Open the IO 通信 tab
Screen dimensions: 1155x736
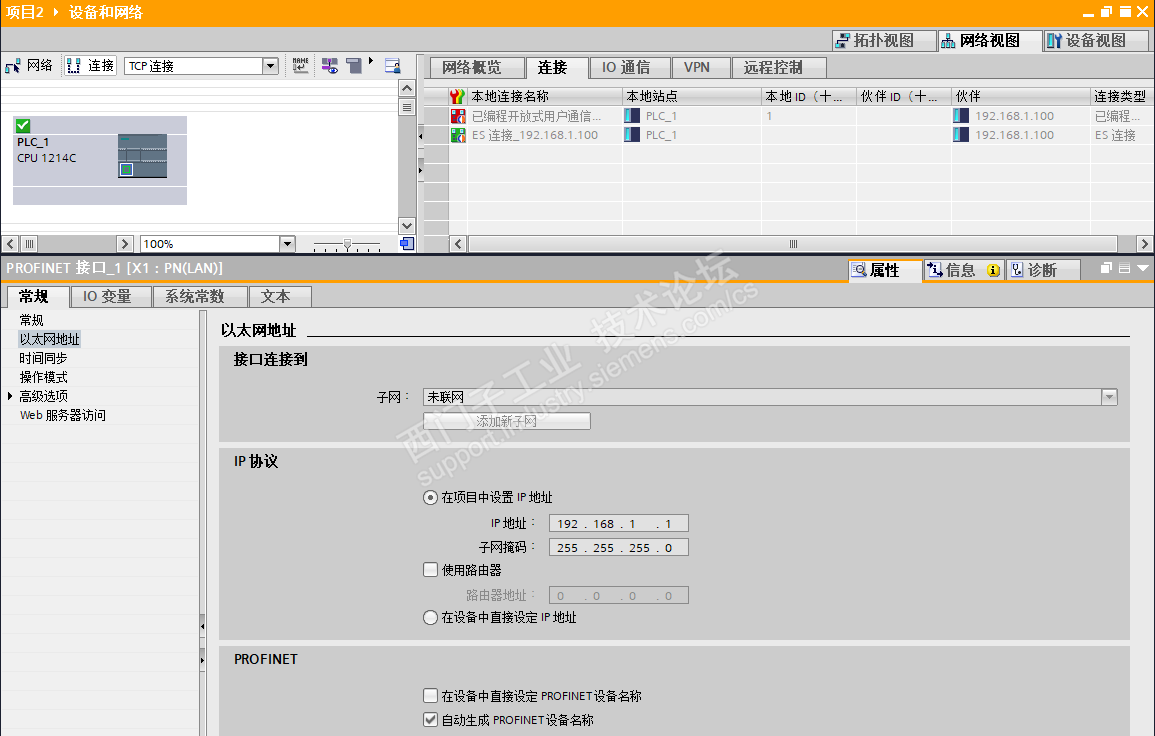(631, 68)
